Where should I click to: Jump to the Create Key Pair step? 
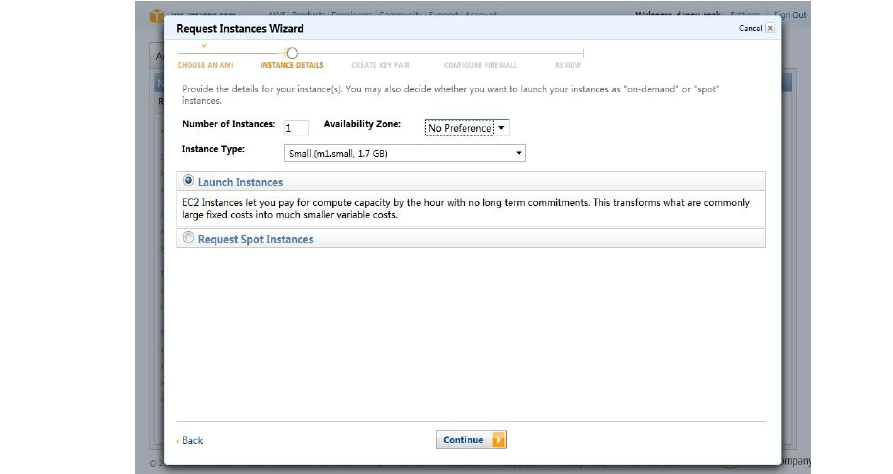380,65
